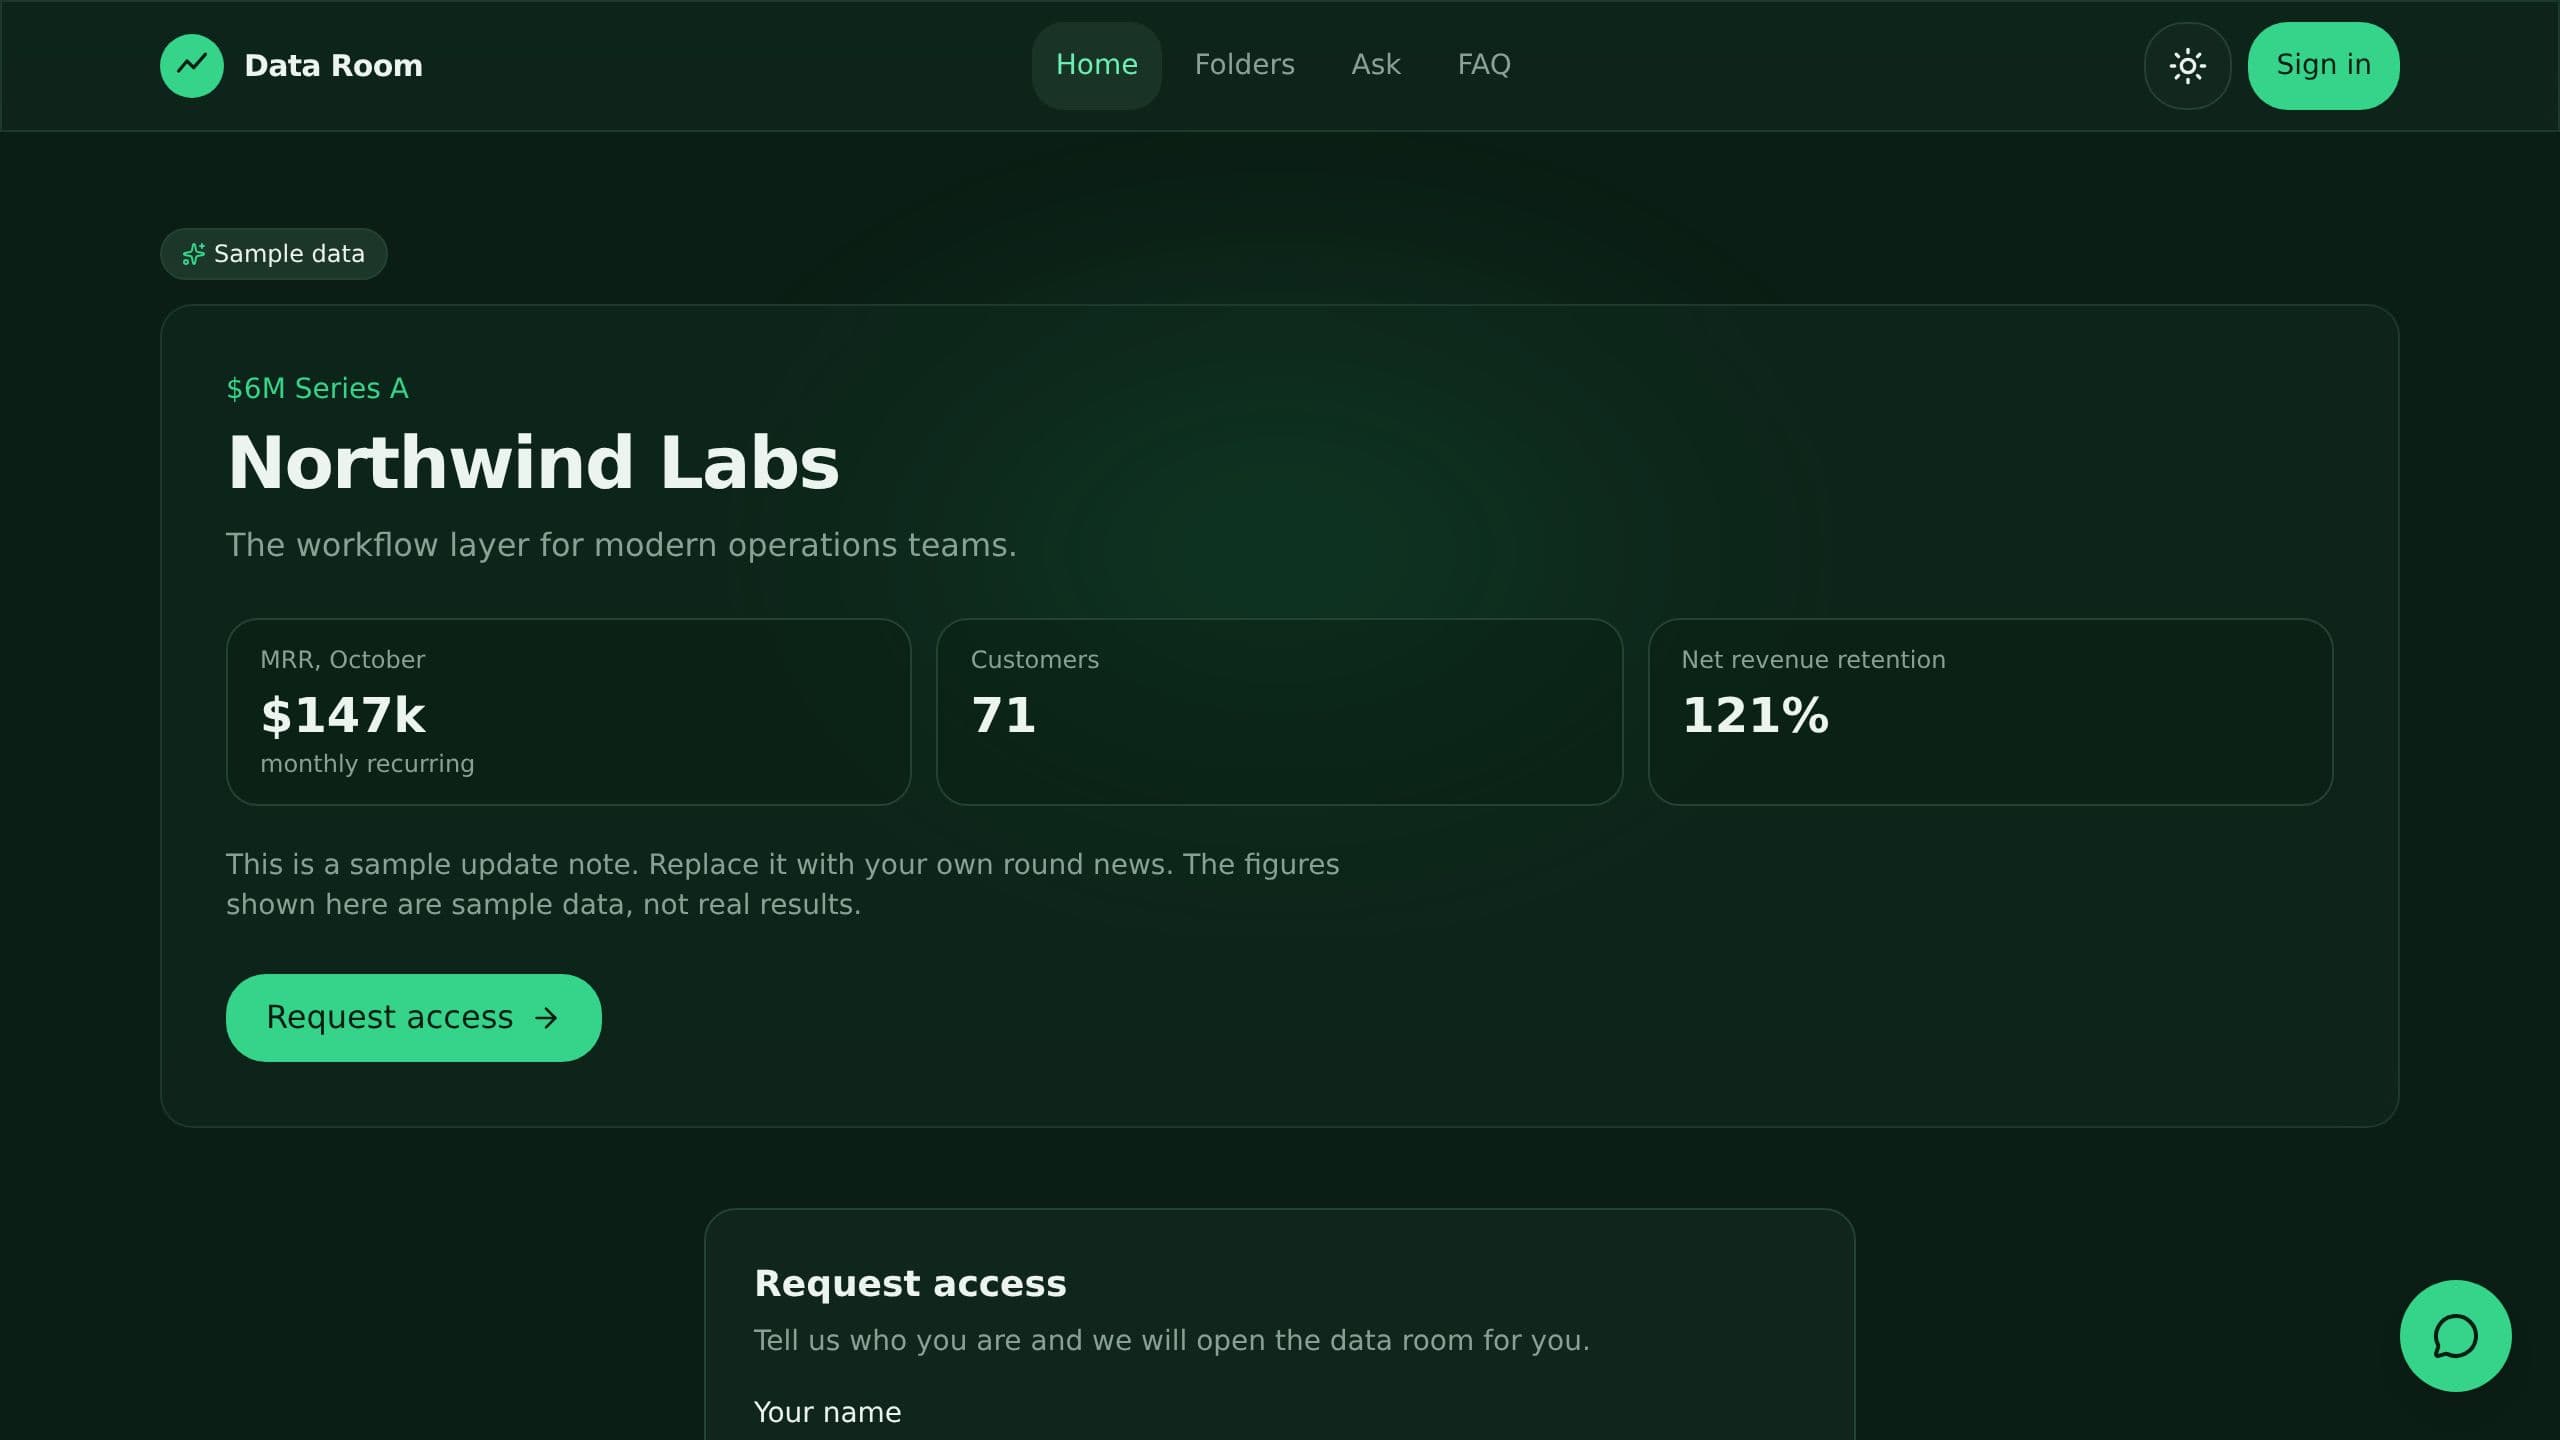Click the sample update note paragraph
The image size is (2560, 1440).
click(x=782, y=884)
